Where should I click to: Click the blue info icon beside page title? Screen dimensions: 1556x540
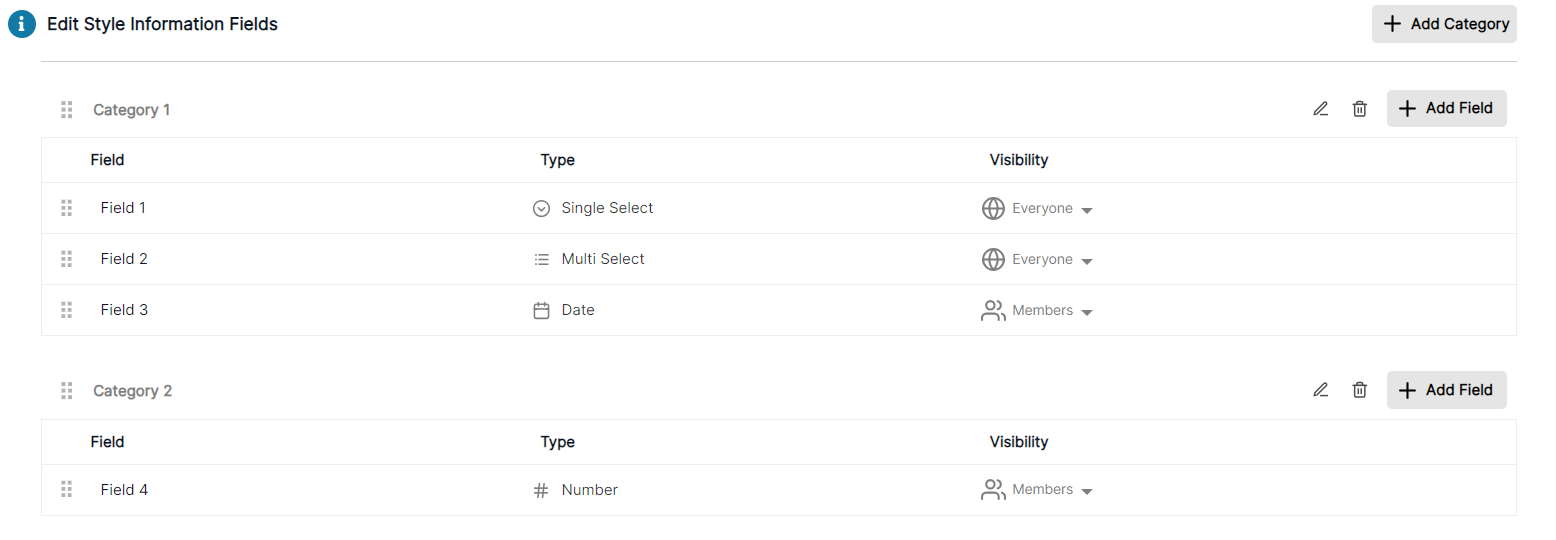point(22,24)
